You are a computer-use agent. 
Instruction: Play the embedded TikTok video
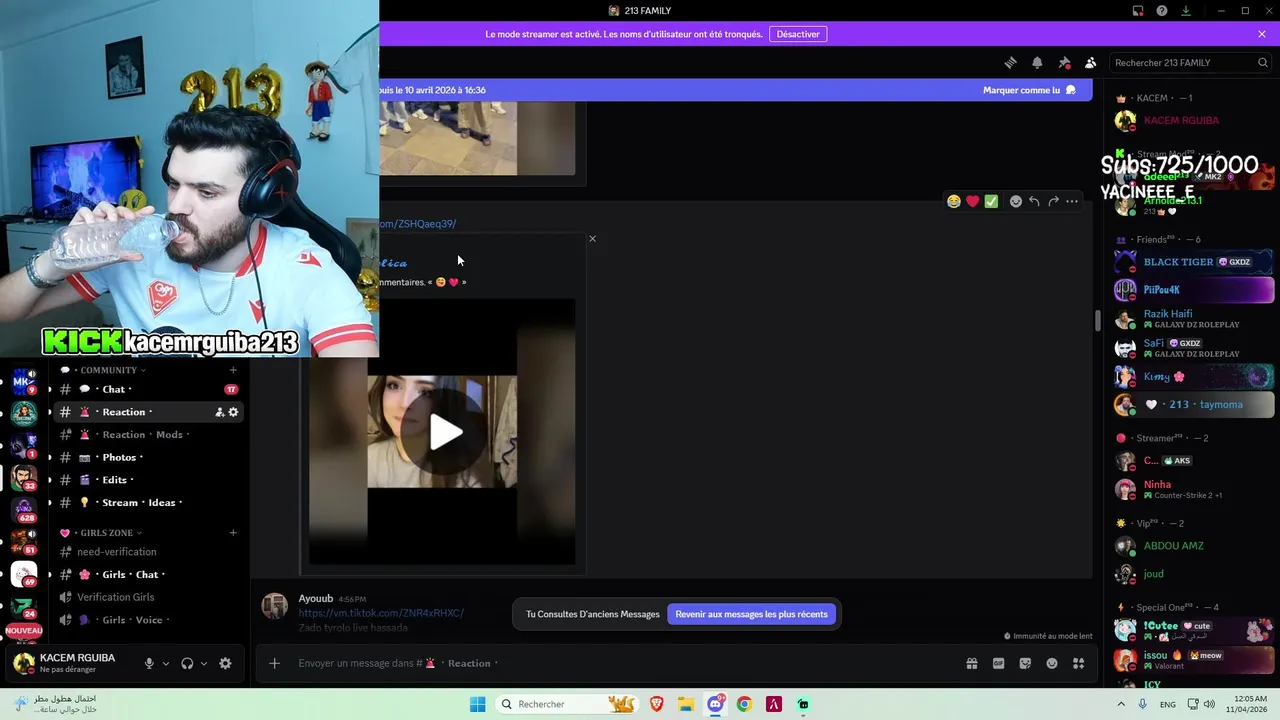click(443, 432)
